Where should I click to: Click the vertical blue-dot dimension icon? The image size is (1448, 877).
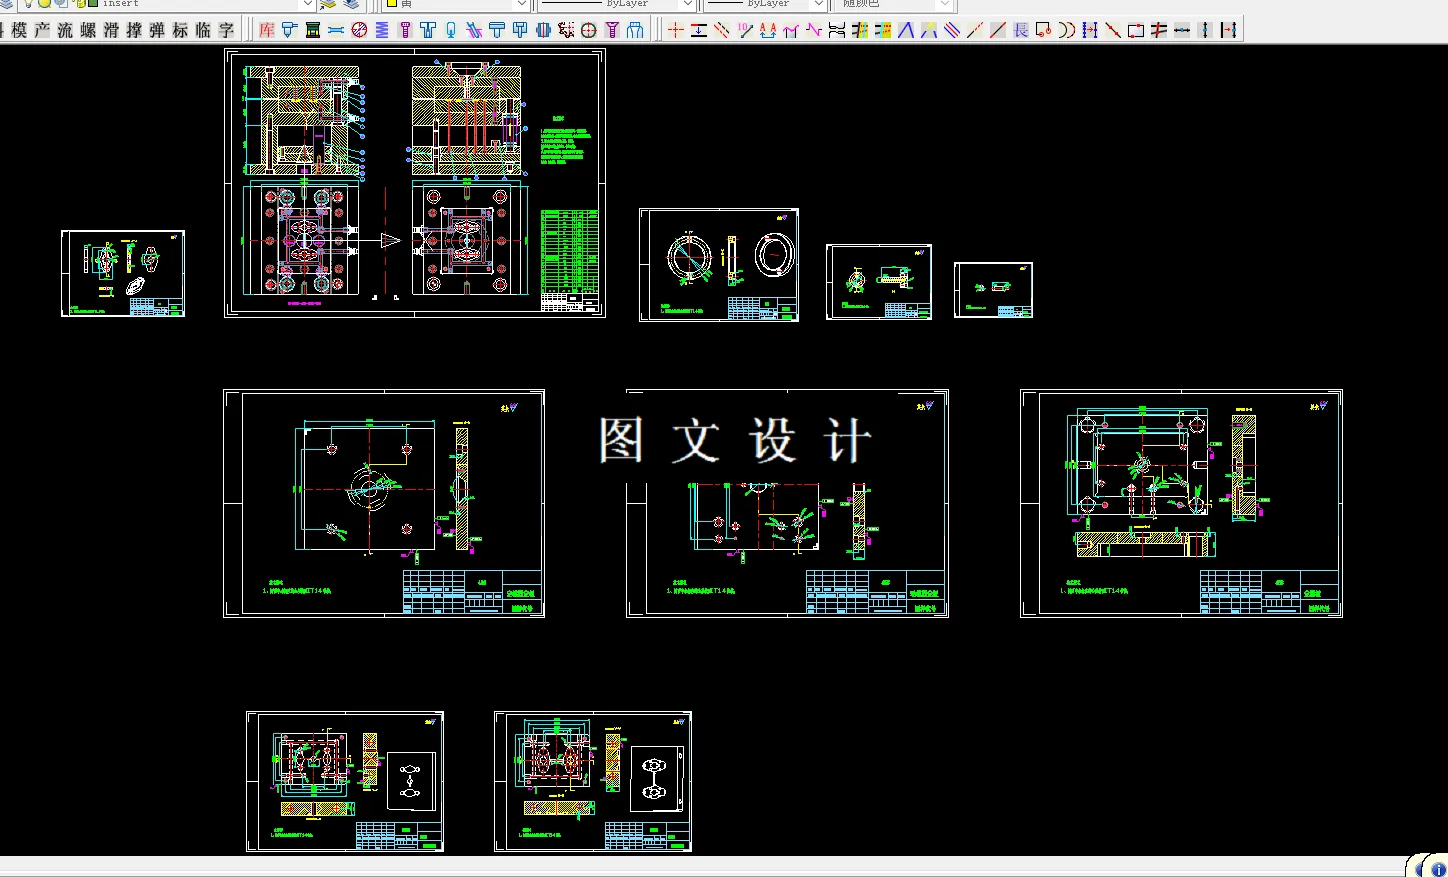[x=1204, y=30]
